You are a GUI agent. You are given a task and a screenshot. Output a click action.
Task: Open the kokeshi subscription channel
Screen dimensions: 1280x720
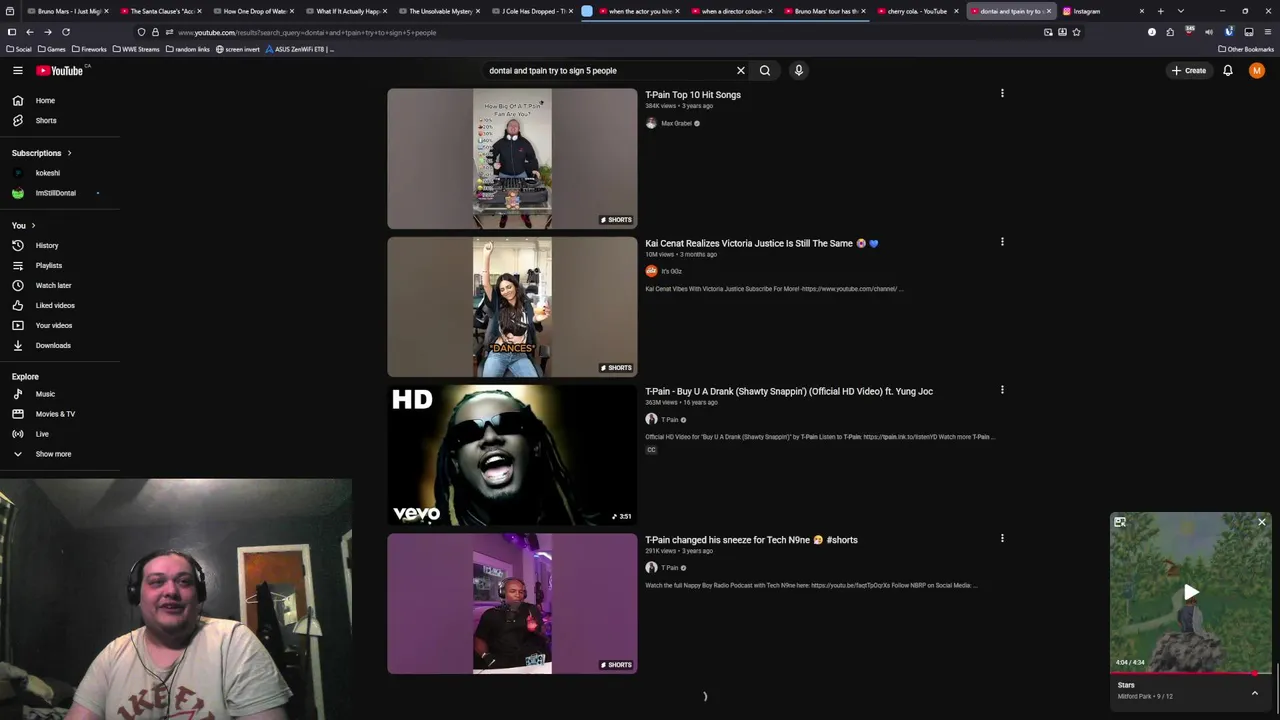point(60,173)
